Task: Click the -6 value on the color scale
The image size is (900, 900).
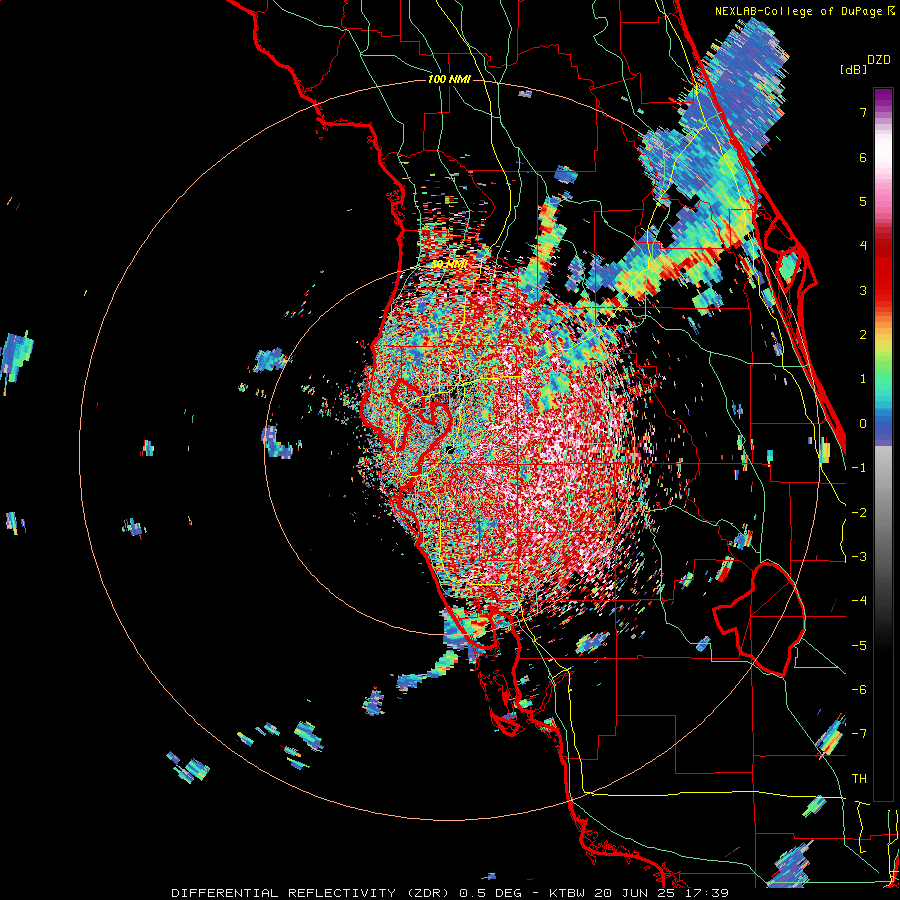Action: (859, 690)
